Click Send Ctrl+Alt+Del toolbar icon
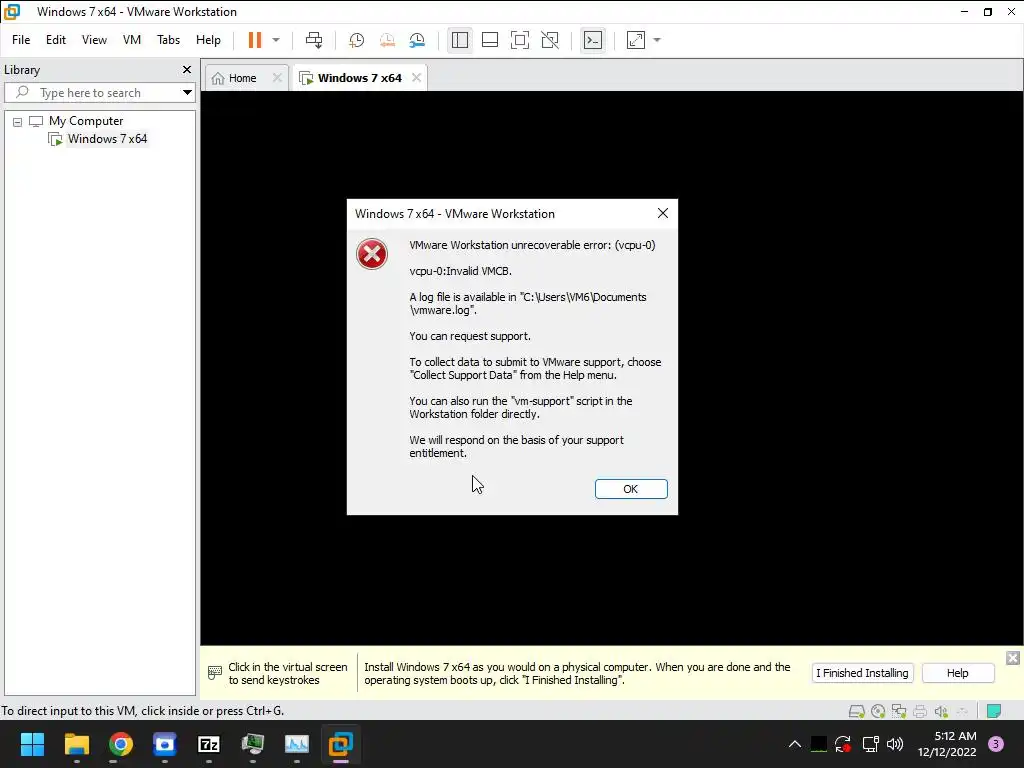Viewport: 1024px width, 768px height. click(314, 40)
